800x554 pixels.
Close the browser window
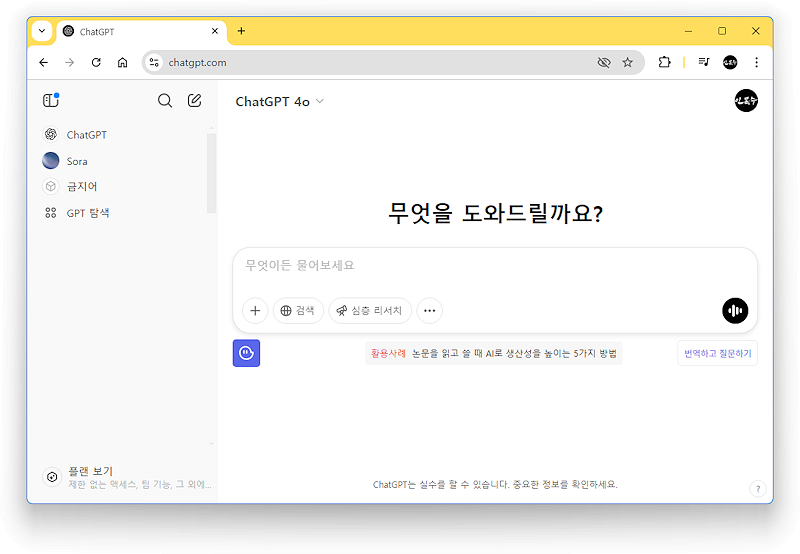[756, 31]
